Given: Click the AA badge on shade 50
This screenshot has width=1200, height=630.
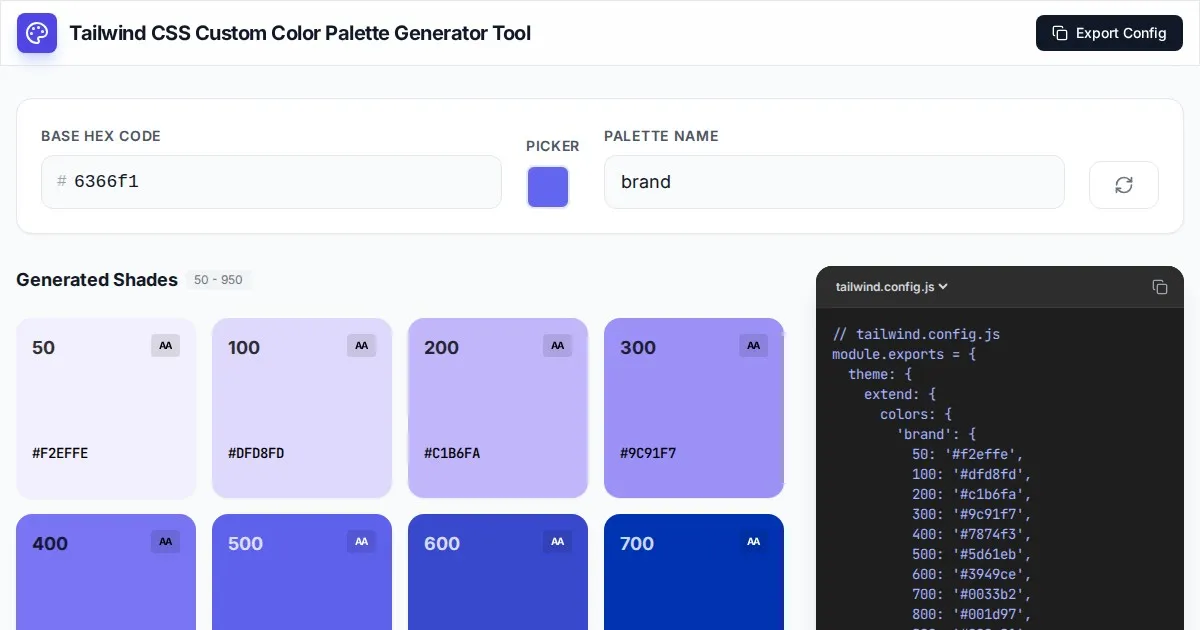Looking at the screenshot, I should [166, 346].
